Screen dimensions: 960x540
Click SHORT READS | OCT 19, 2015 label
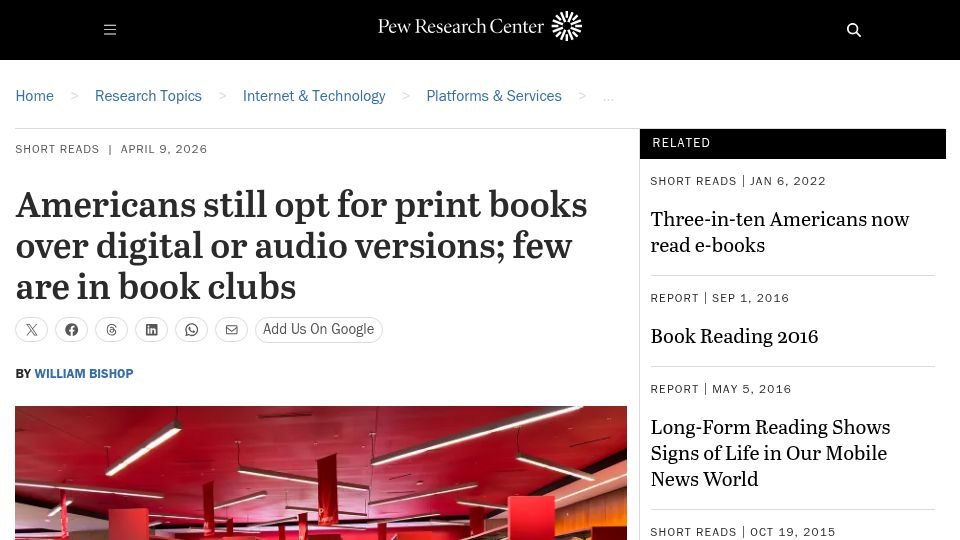[743, 532]
